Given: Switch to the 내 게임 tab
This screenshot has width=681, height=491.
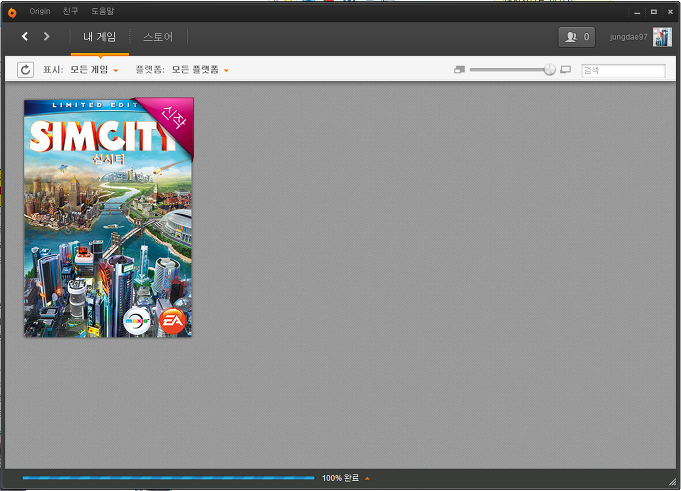Looking at the screenshot, I should tap(99, 37).
